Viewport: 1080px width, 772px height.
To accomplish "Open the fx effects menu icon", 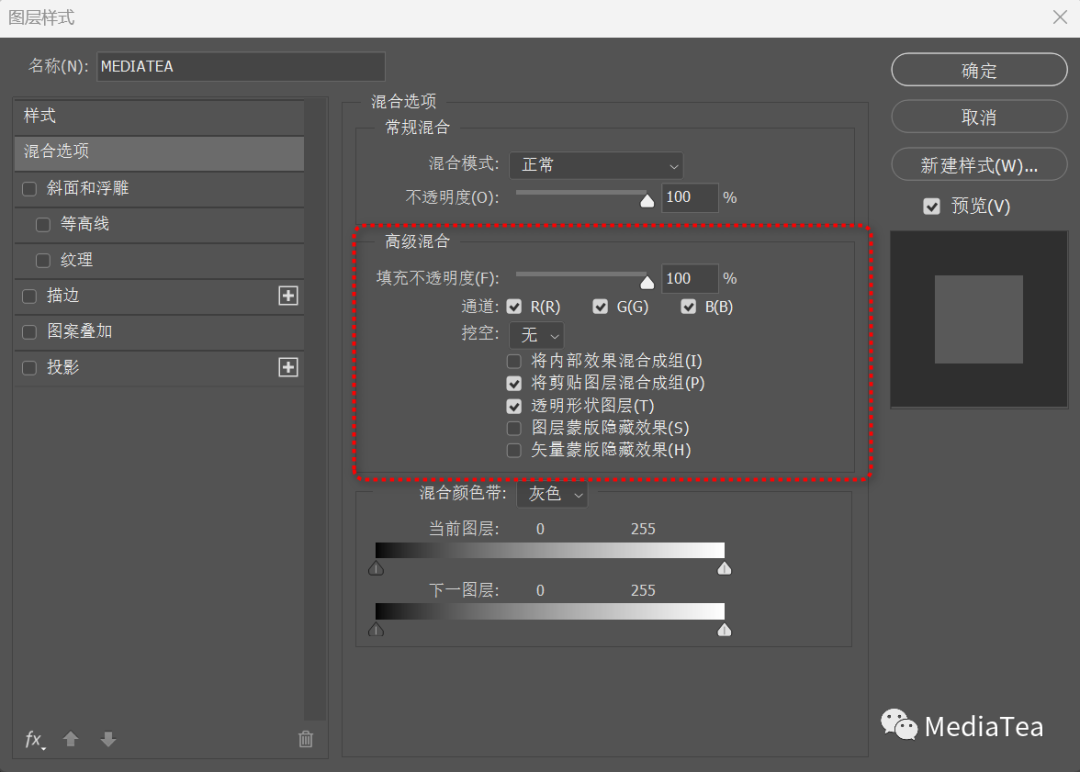I will [34, 740].
